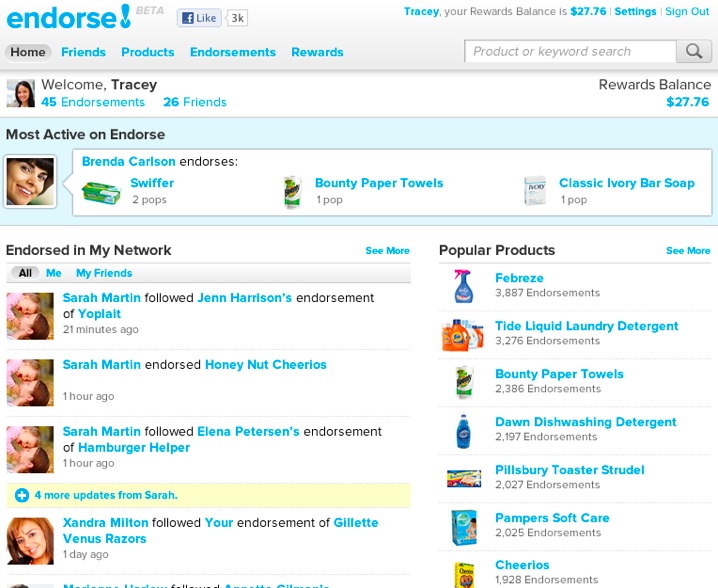Open Elena Petersen's profile link
718x588 pixels.
[248, 431]
